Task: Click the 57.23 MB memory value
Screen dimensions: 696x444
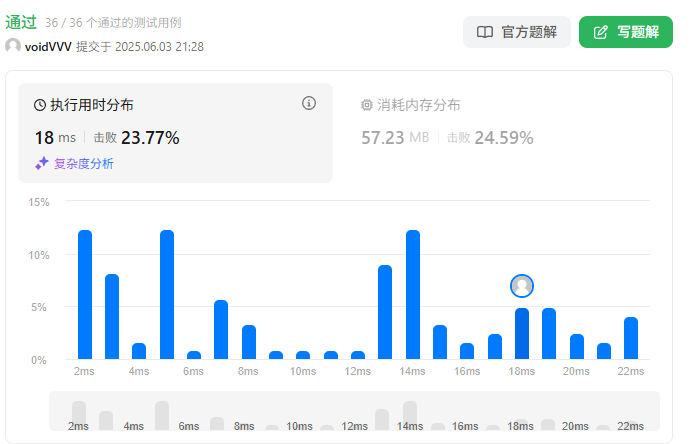Action: pyautogui.click(x=394, y=138)
